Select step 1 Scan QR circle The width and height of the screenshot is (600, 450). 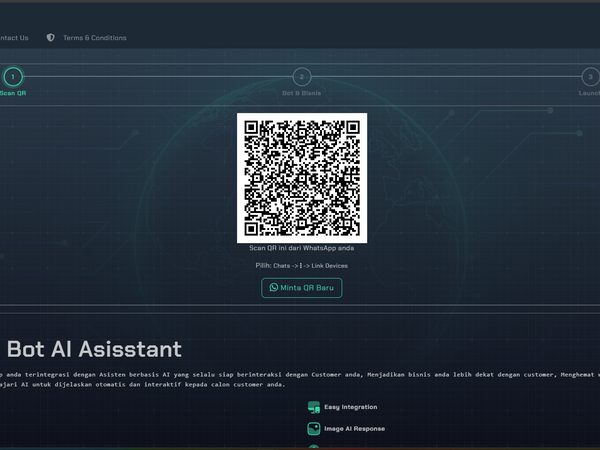tap(13, 77)
